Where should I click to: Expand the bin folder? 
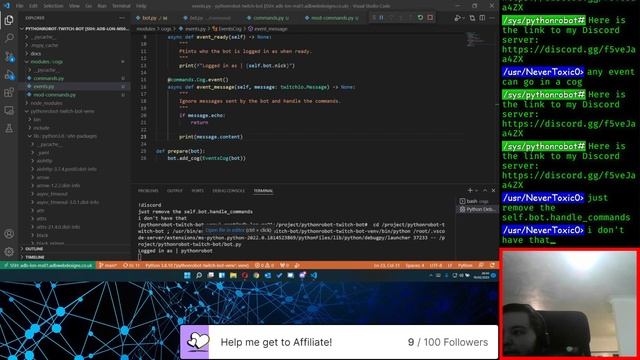(73, 119)
